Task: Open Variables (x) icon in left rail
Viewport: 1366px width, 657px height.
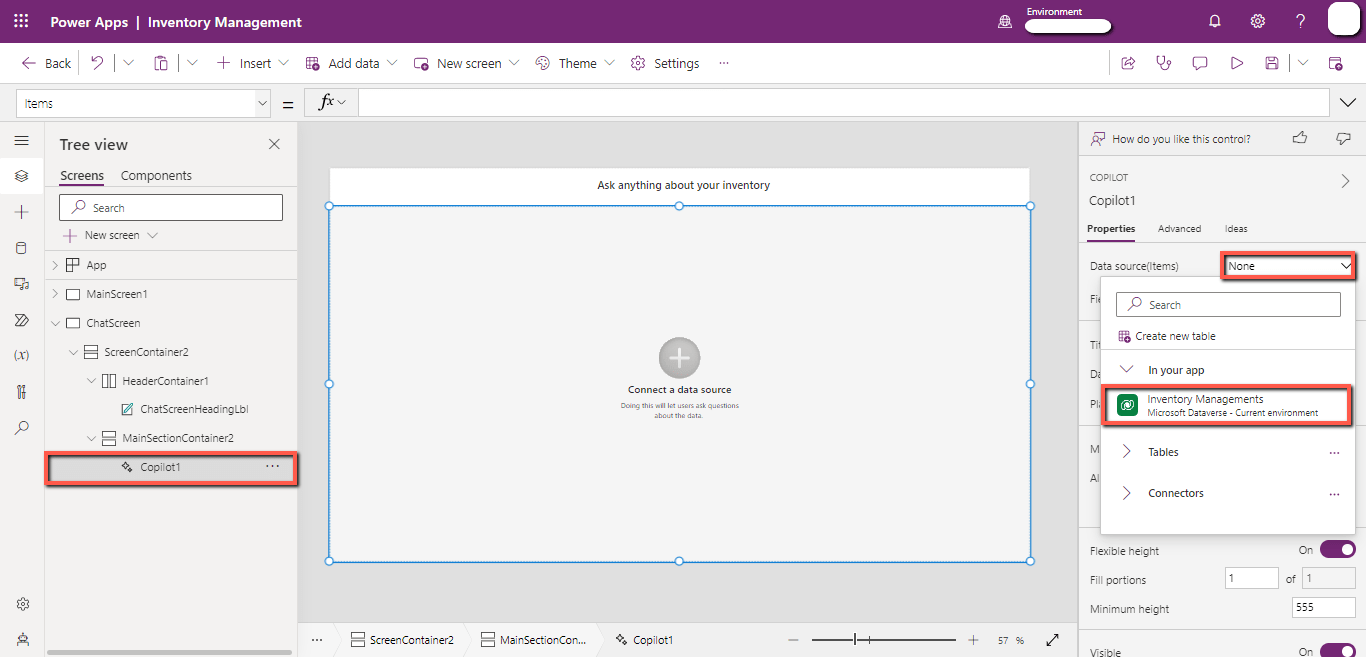Action: [22, 356]
